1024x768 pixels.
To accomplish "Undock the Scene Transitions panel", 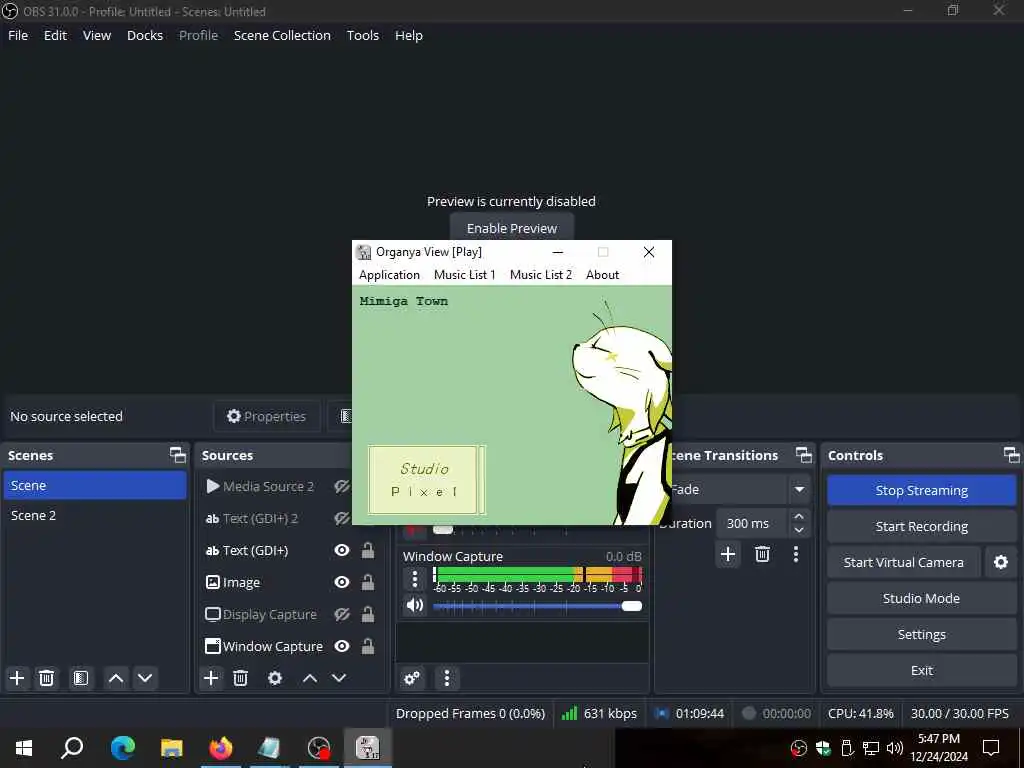I will [804, 455].
